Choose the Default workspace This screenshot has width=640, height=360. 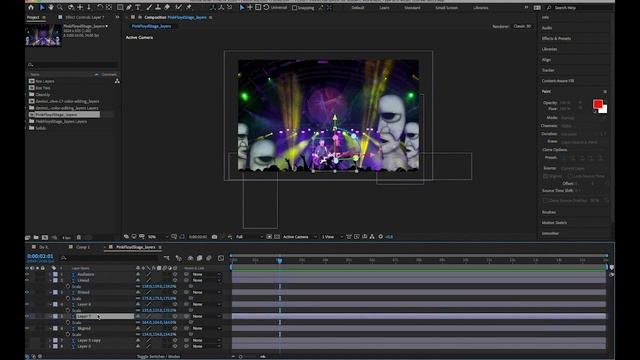[358, 8]
